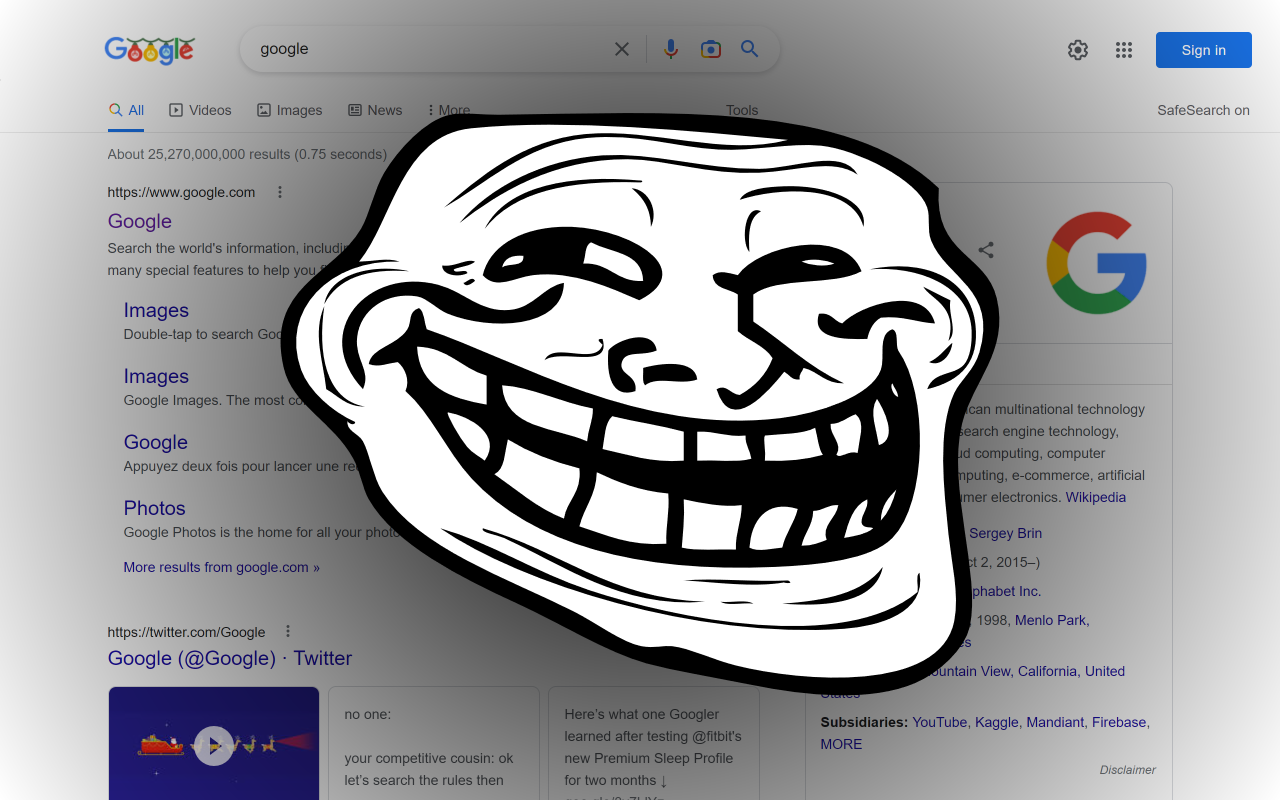The width and height of the screenshot is (1280, 800).
Task: Click the Google G logo image
Action: click(1096, 262)
